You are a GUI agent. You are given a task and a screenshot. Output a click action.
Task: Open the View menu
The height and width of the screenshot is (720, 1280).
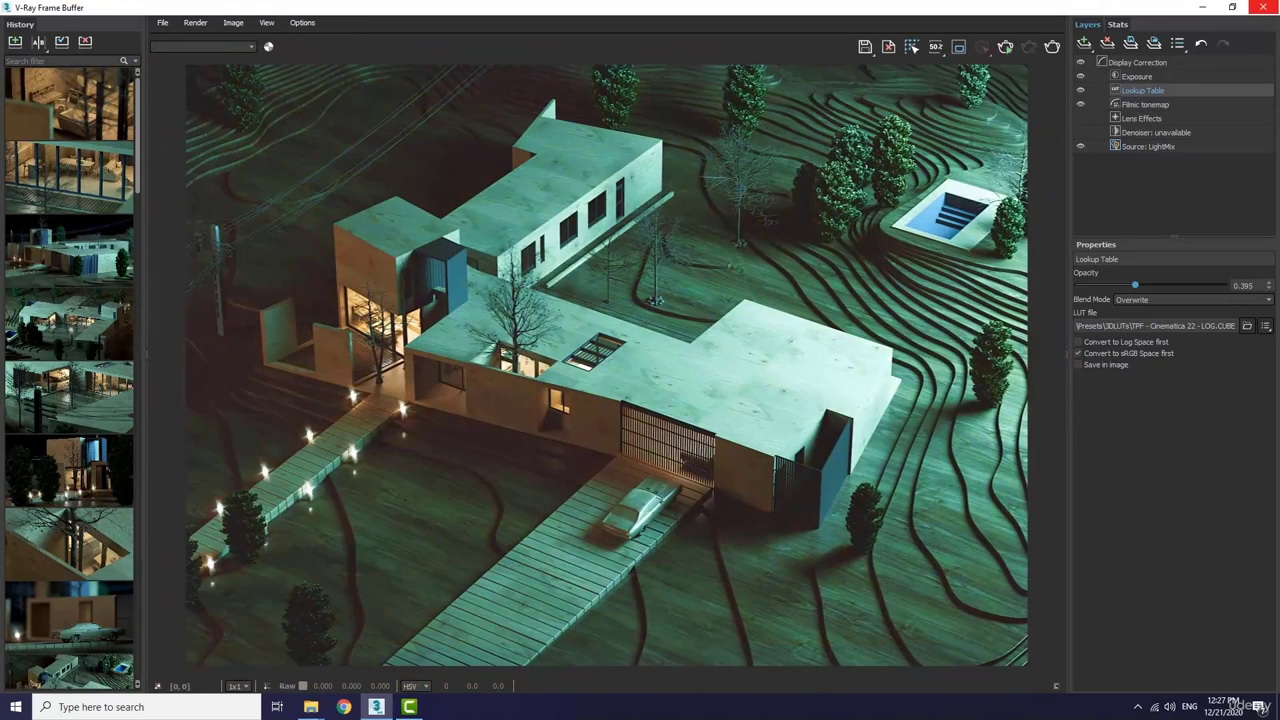click(x=267, y=22)
